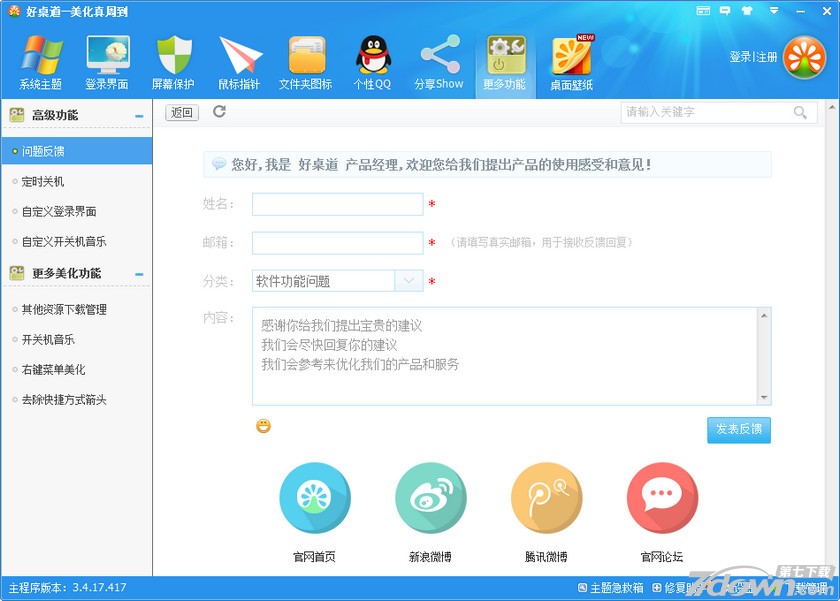Click the title bar feedback chat icon

tap(725, 11)
